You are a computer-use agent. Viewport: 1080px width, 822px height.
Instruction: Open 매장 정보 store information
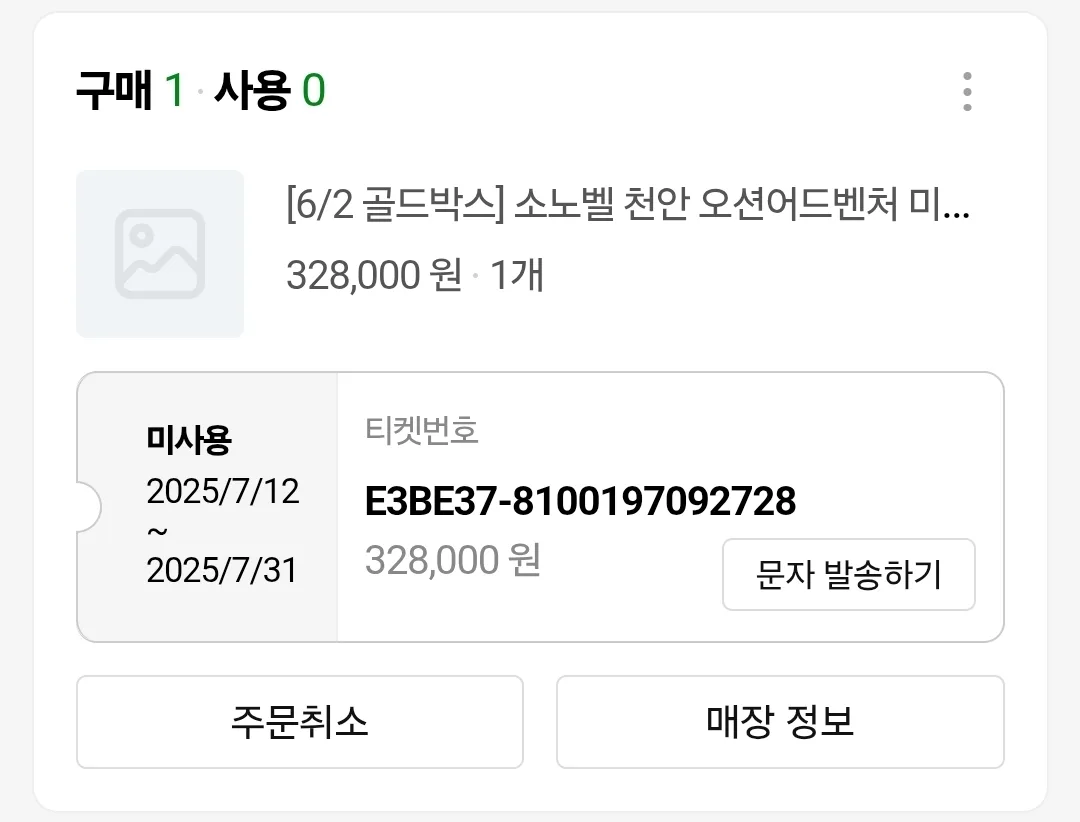pos(780,721)
